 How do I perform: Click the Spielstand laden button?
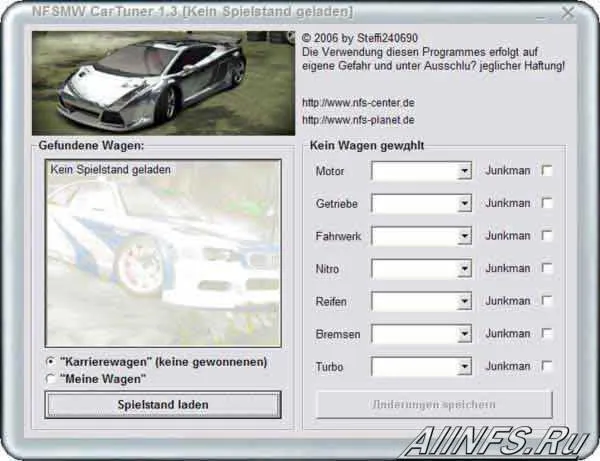tap(163, 404)
